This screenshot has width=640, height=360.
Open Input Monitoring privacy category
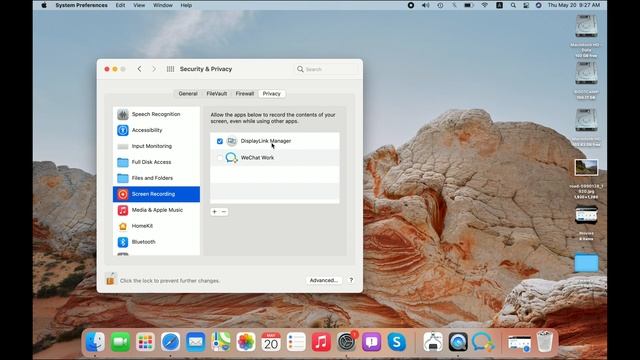tap(156, 146)
